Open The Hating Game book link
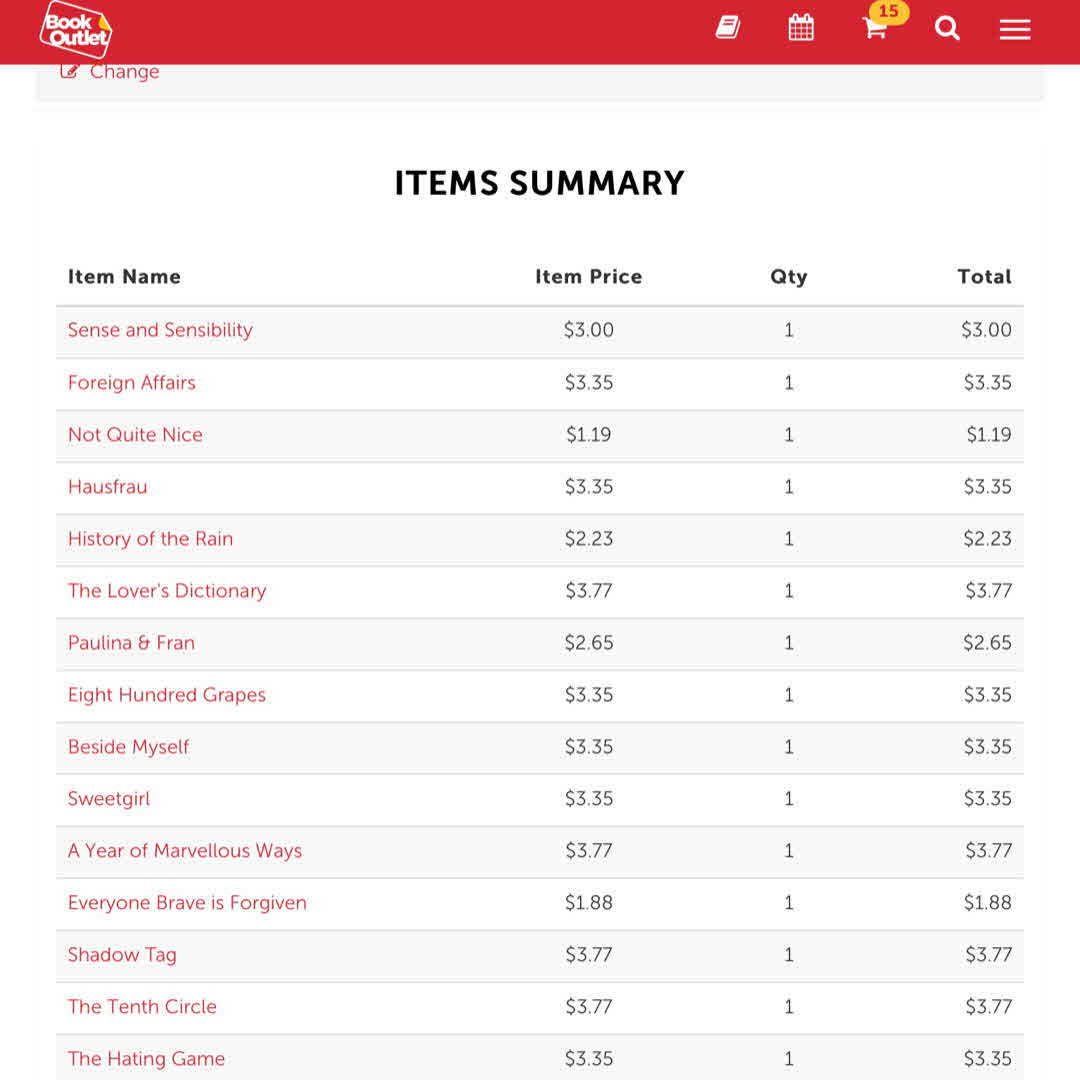Image resolution: width=1080 pixels, height=1080 pixels. [146, 1058]
